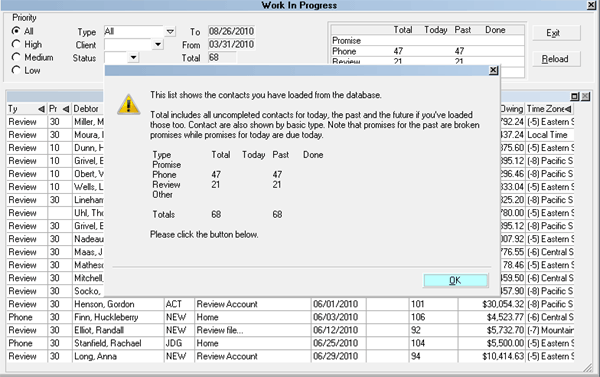Click the $4,523.77 owing amount

pos(505,317)
